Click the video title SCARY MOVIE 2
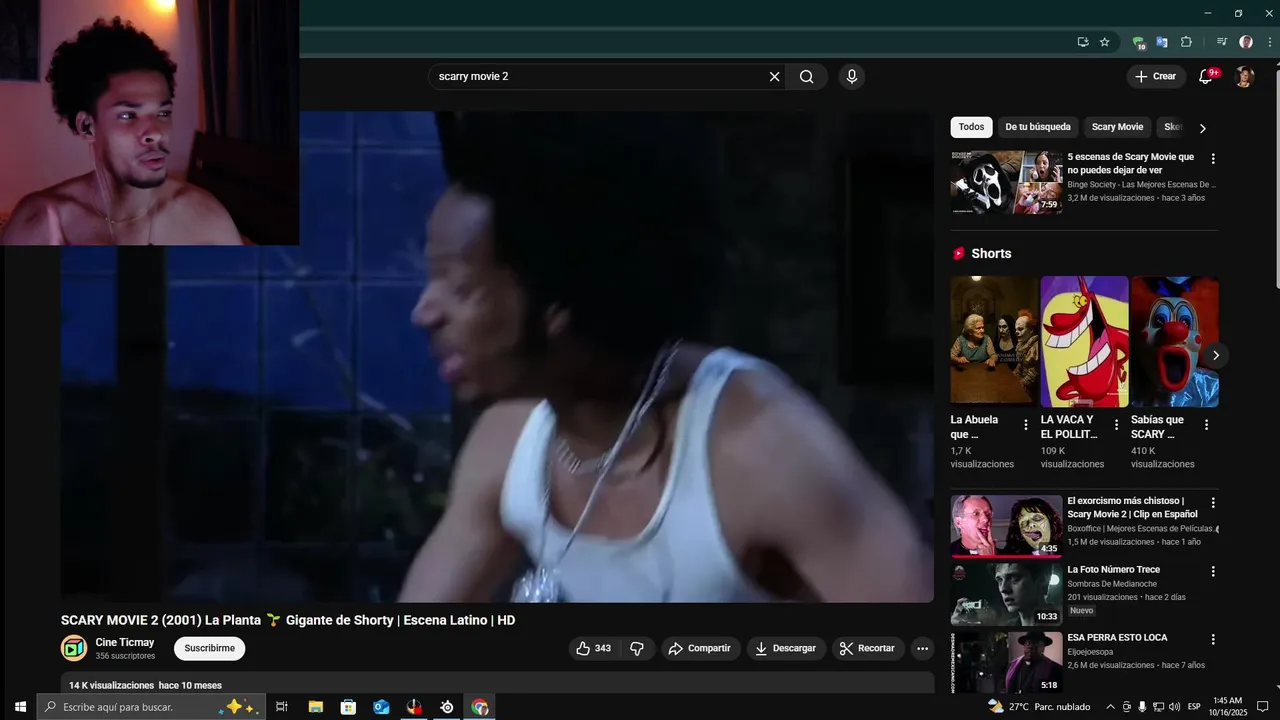 pos(288,620)
